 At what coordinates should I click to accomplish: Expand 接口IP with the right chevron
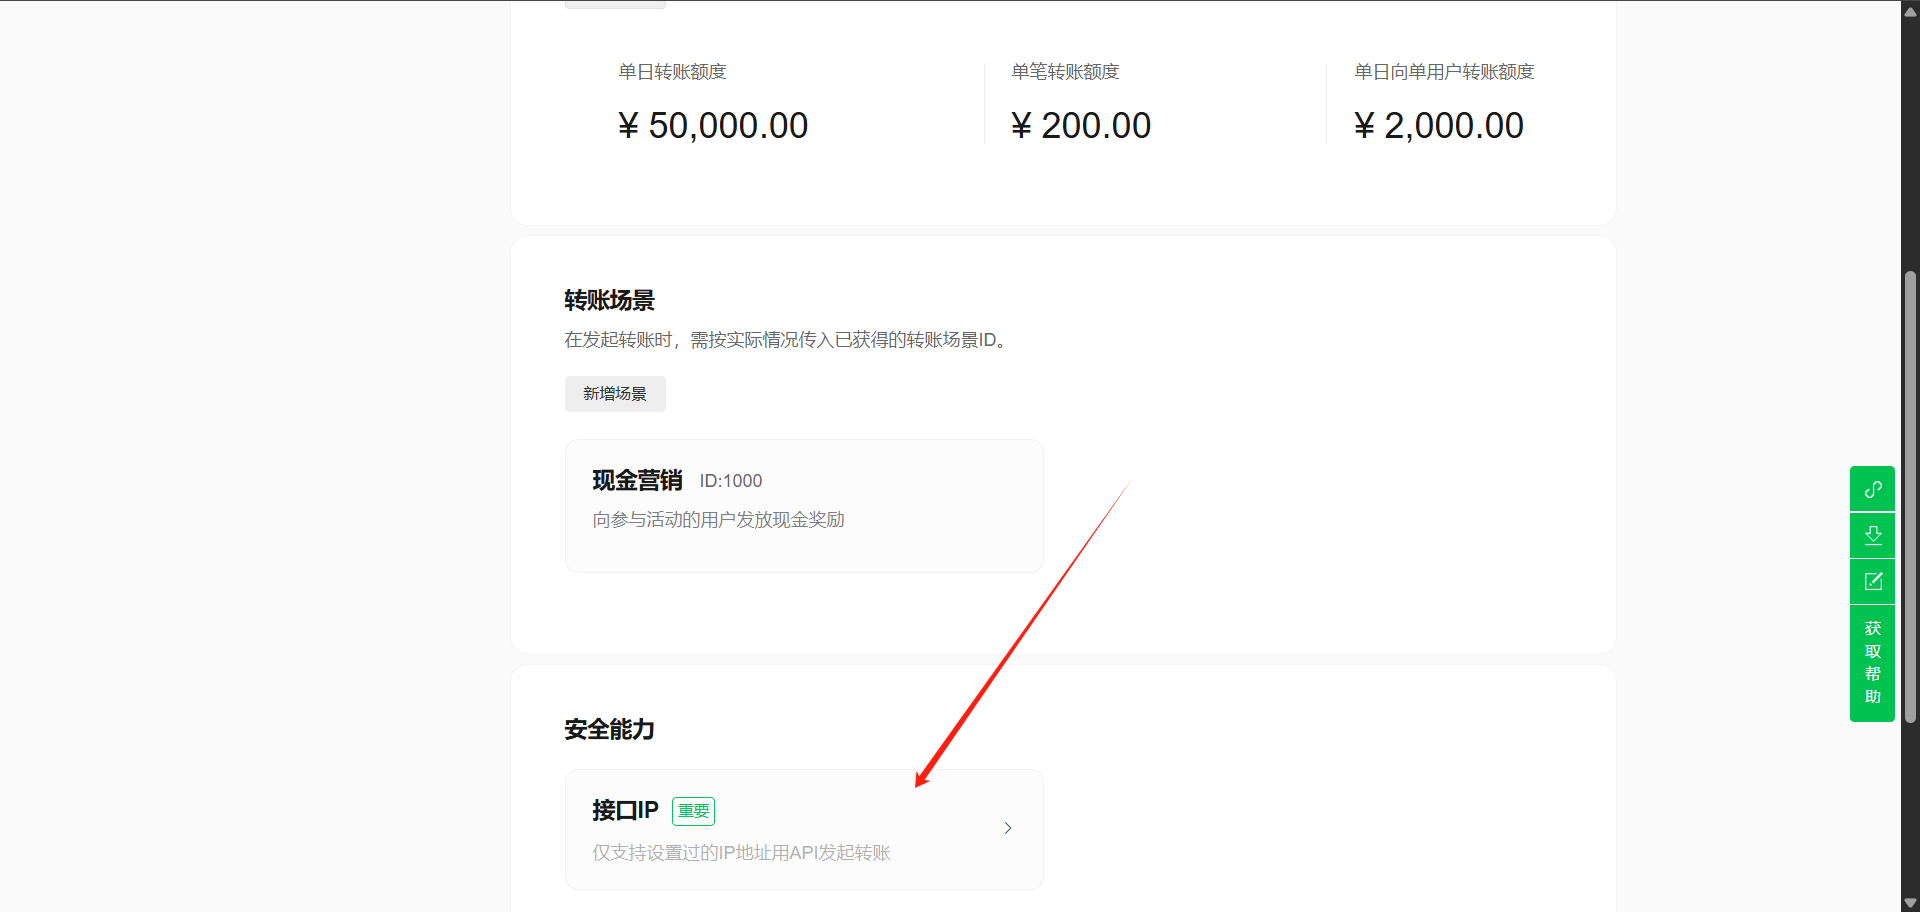pyautogui.click(x=1007, y=828)
